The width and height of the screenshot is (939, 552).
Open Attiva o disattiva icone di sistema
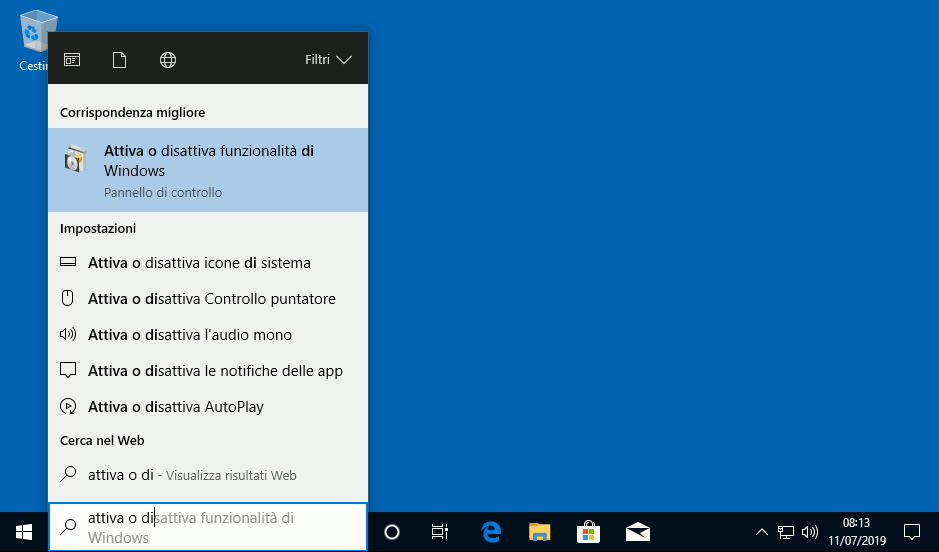(x=208, y=263)
